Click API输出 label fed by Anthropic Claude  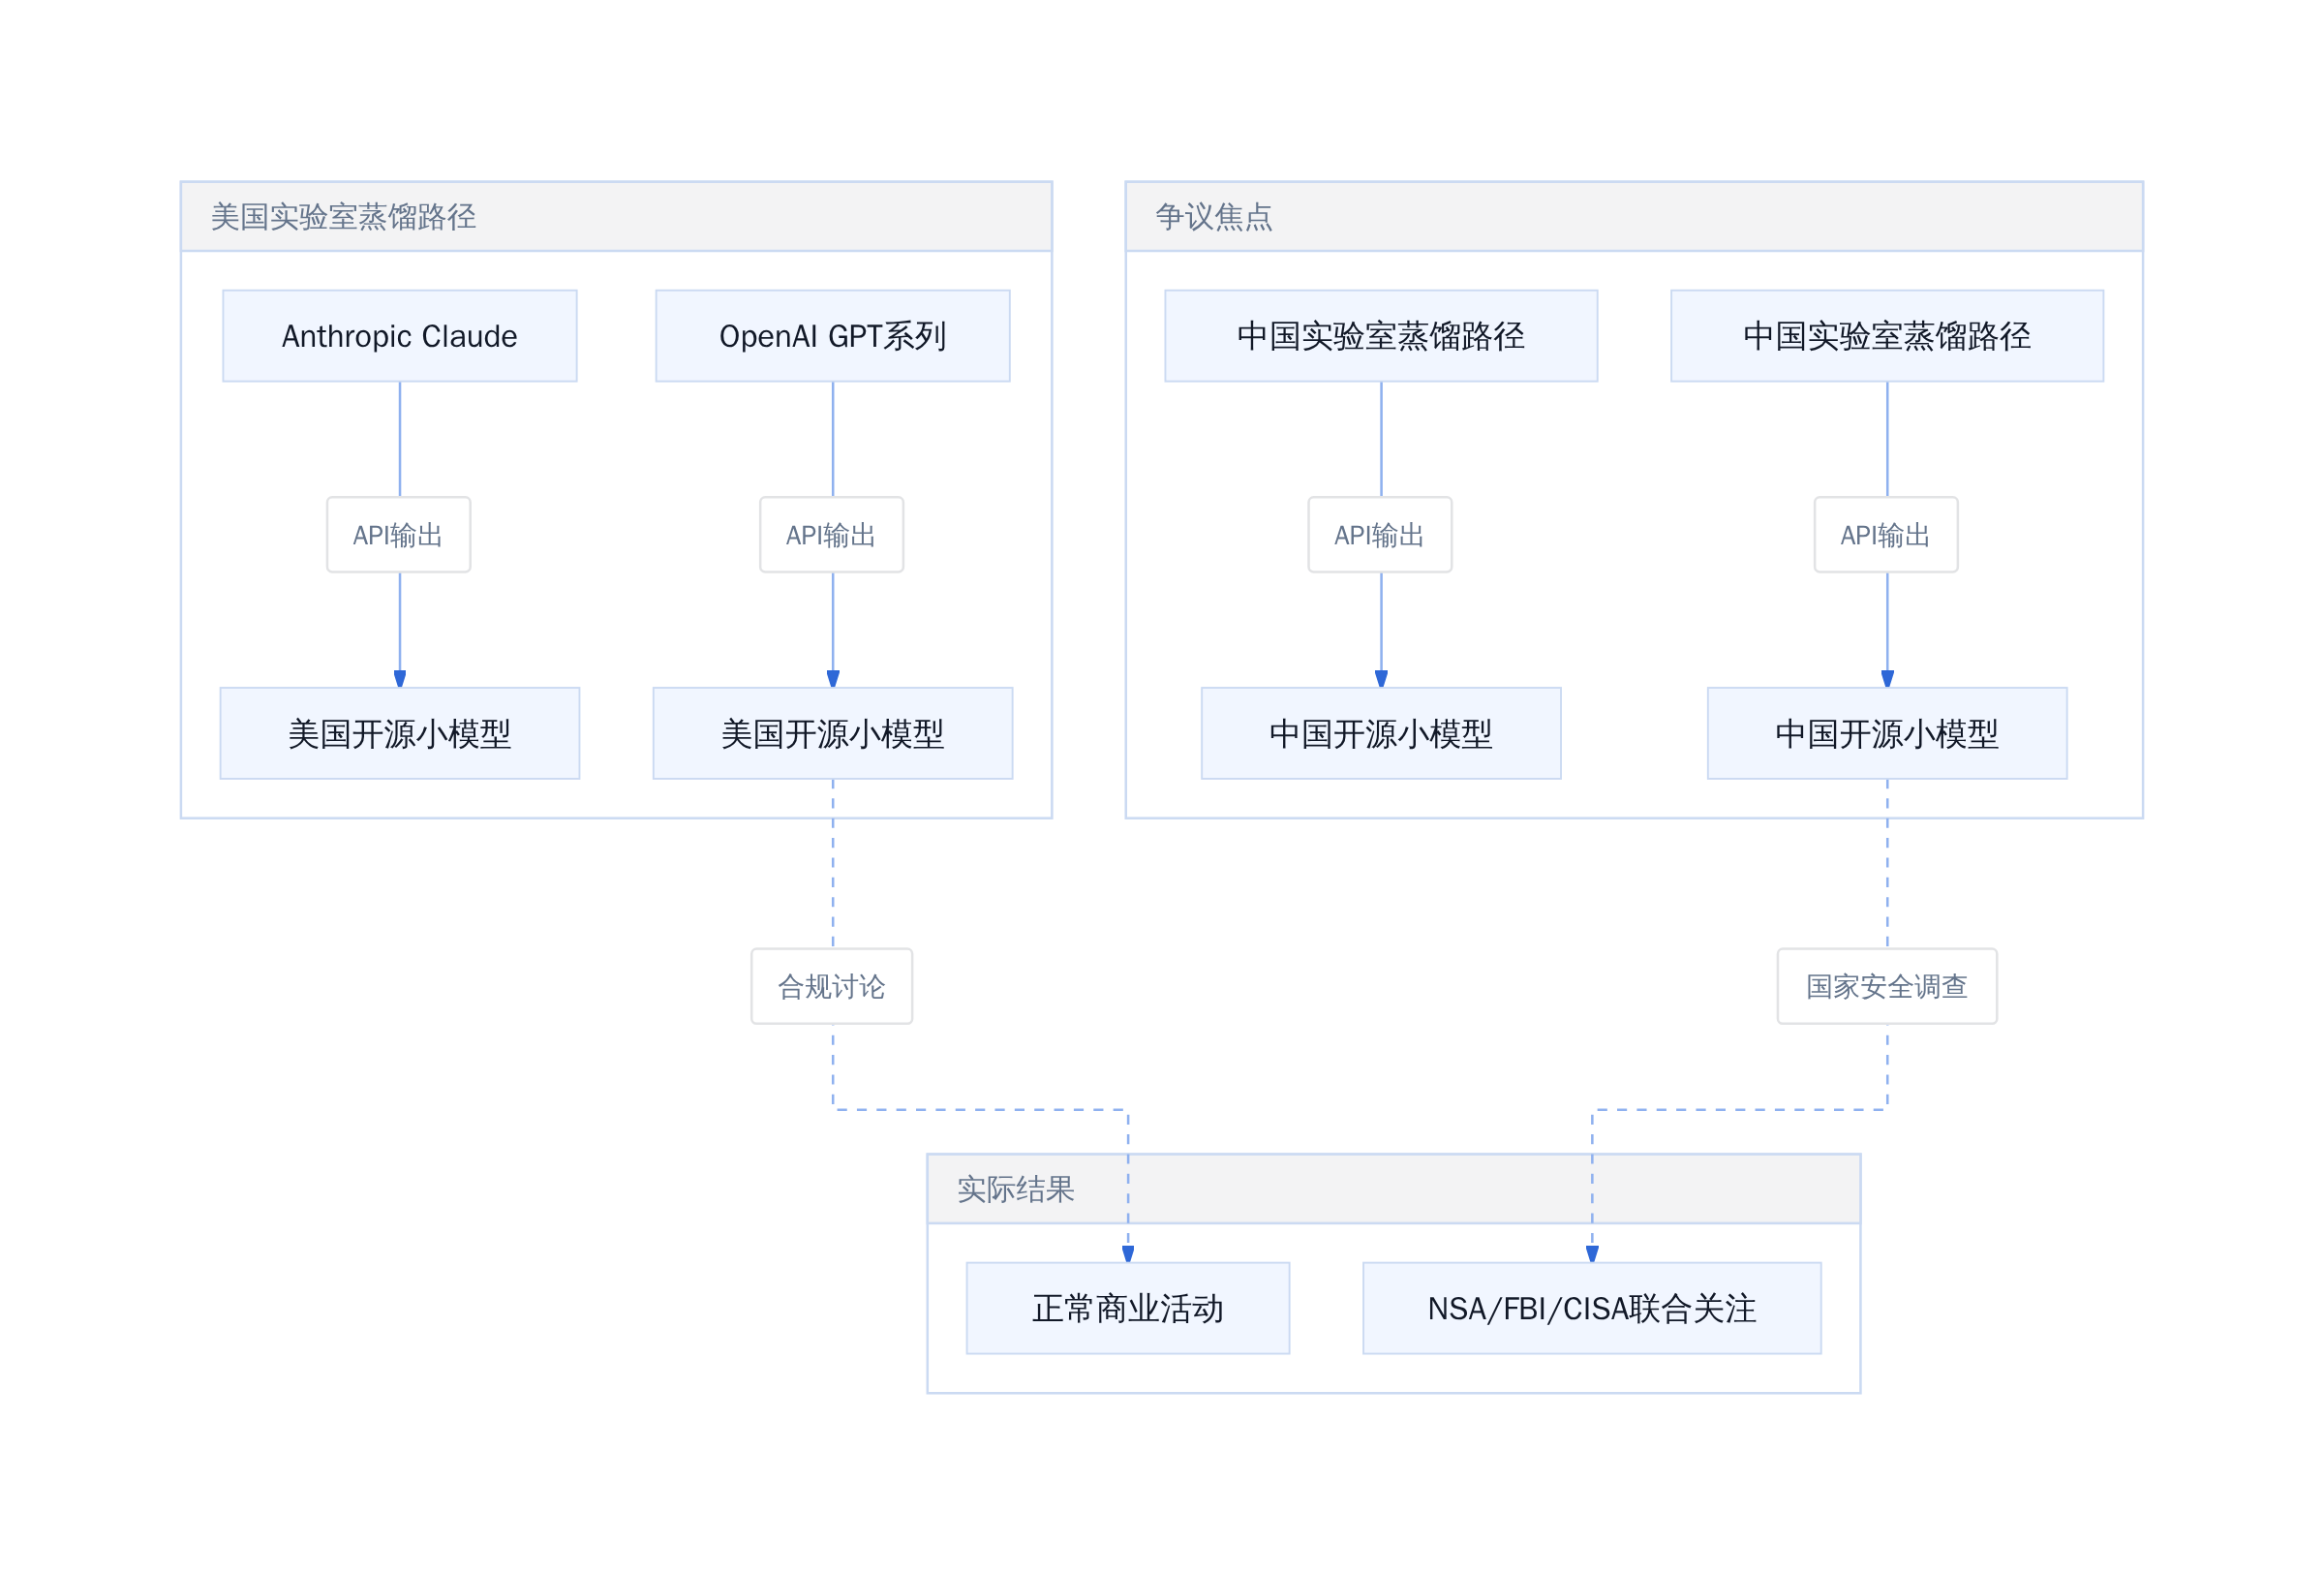coord(399,535)
